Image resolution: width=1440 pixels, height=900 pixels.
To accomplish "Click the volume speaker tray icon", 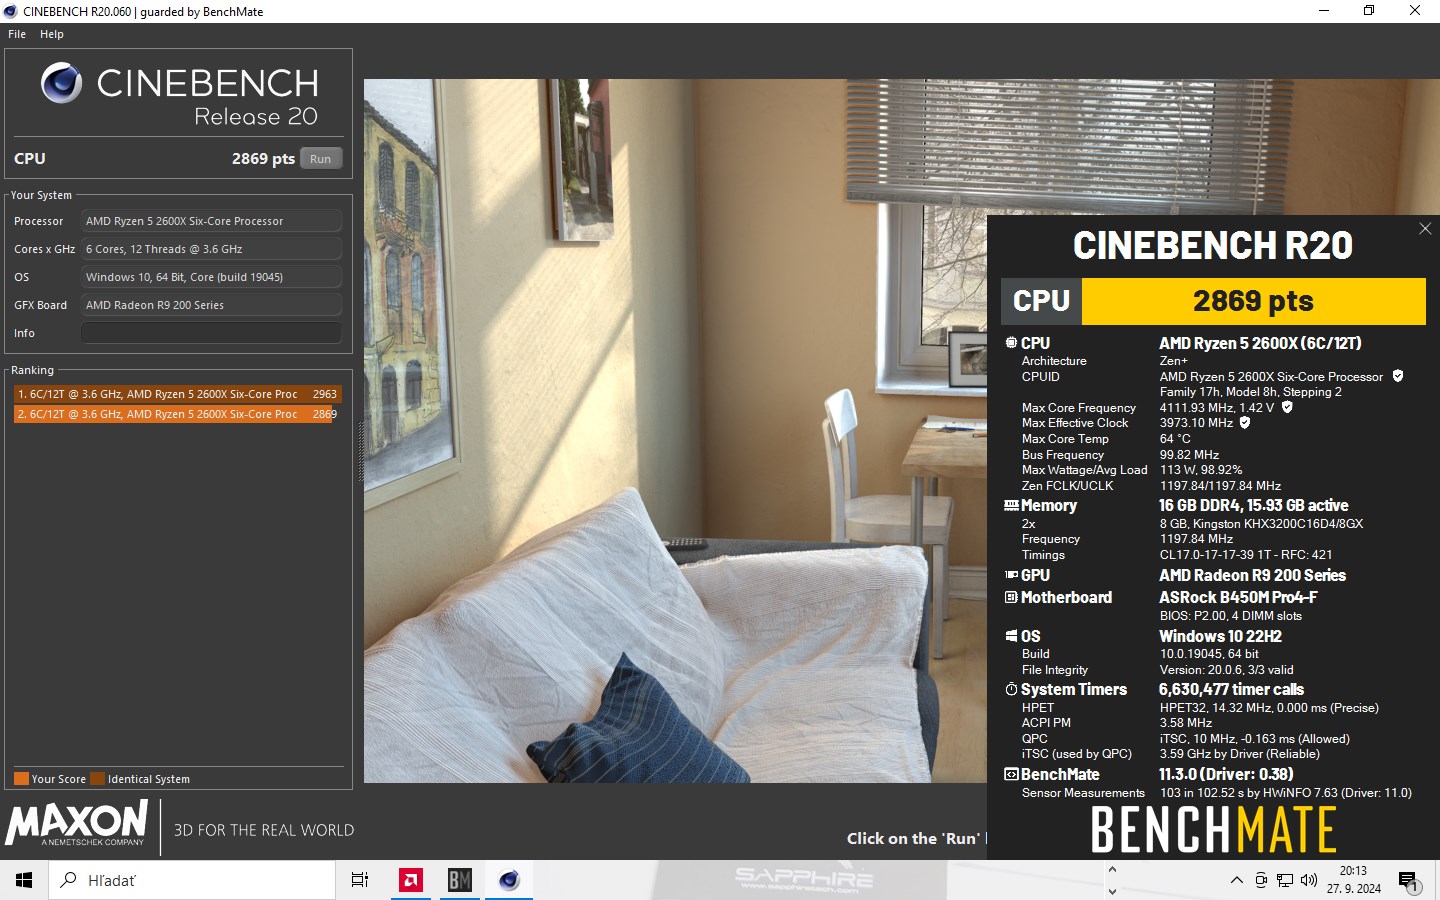I will tap(1309, 880).
